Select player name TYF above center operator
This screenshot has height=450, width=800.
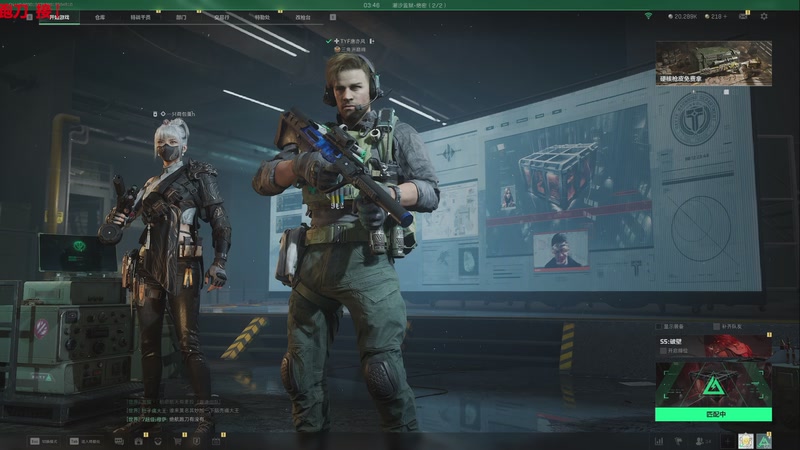point(353,41)
